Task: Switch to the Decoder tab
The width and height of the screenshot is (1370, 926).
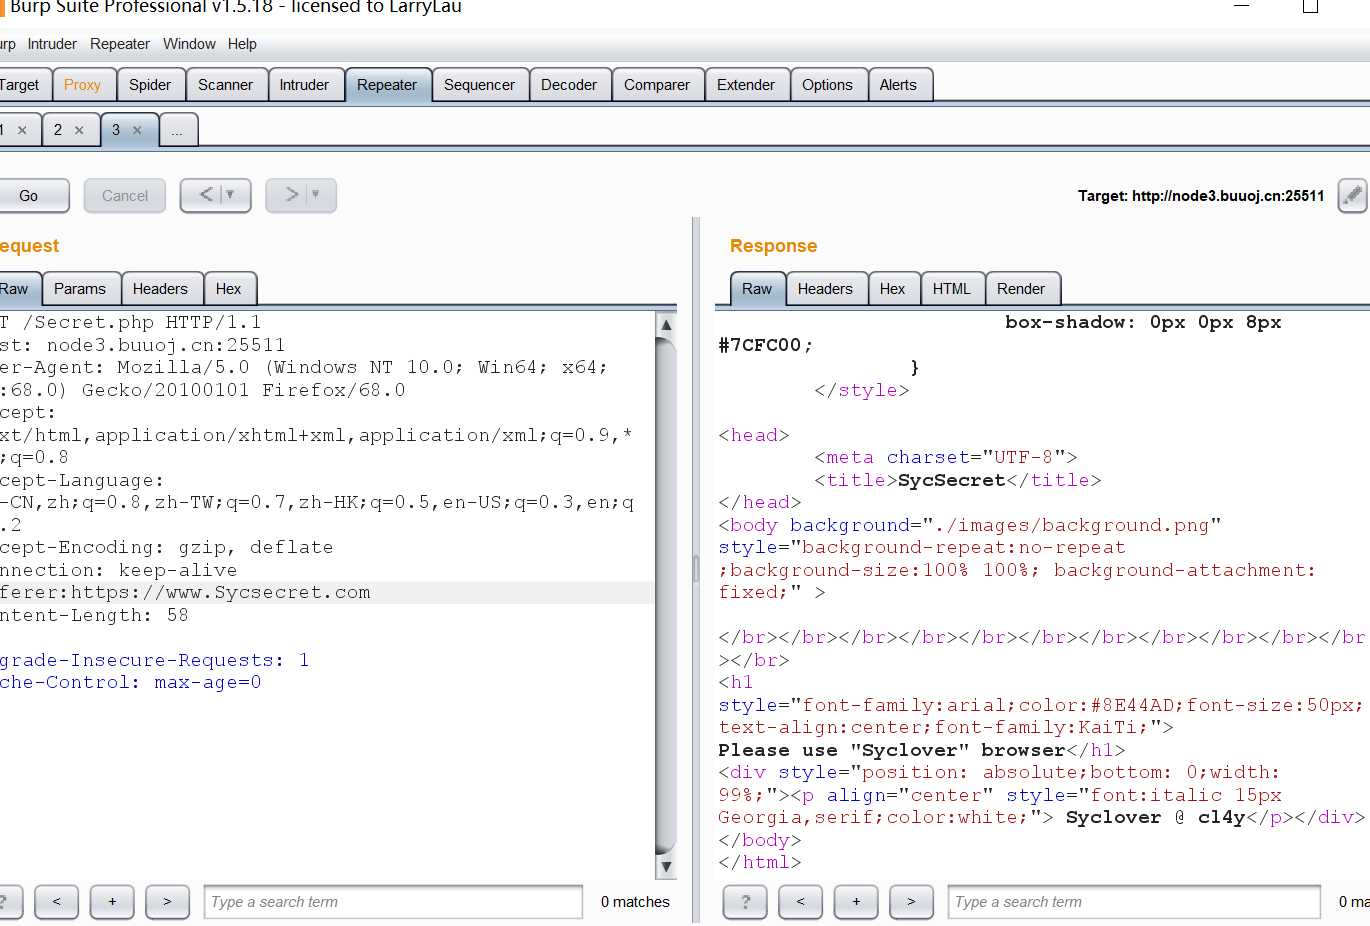Action: (568, 85)
